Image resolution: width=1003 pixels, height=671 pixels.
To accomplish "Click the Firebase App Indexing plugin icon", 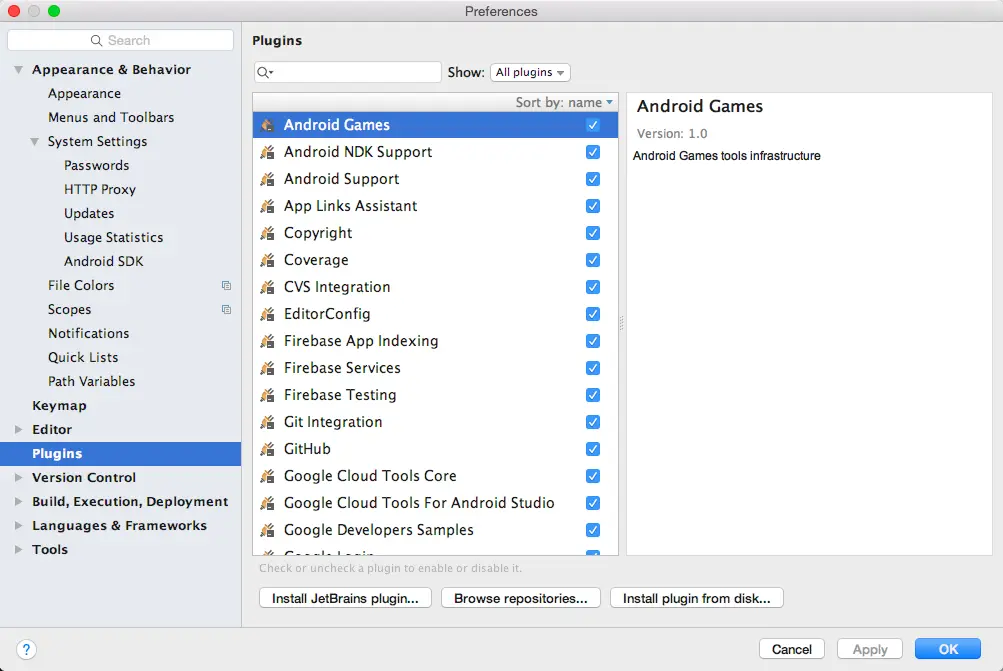I will [267, 341].
